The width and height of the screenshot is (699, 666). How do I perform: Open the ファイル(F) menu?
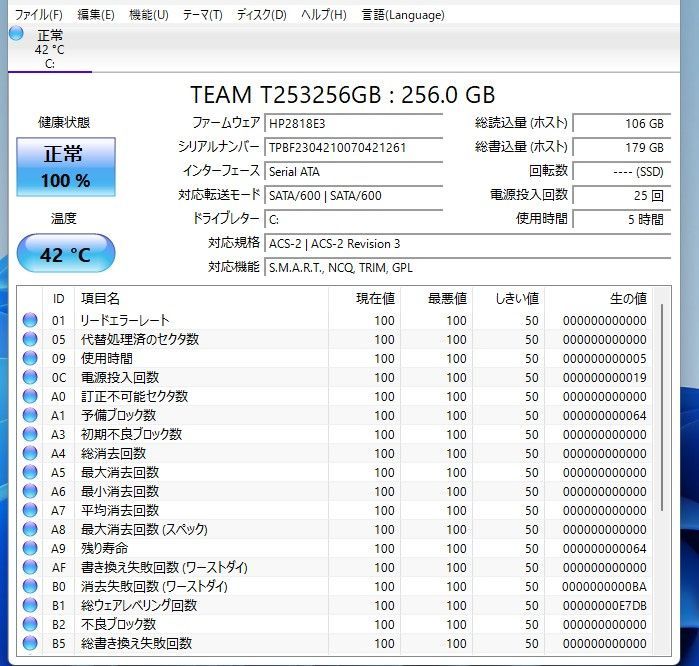tap(38, 15)
